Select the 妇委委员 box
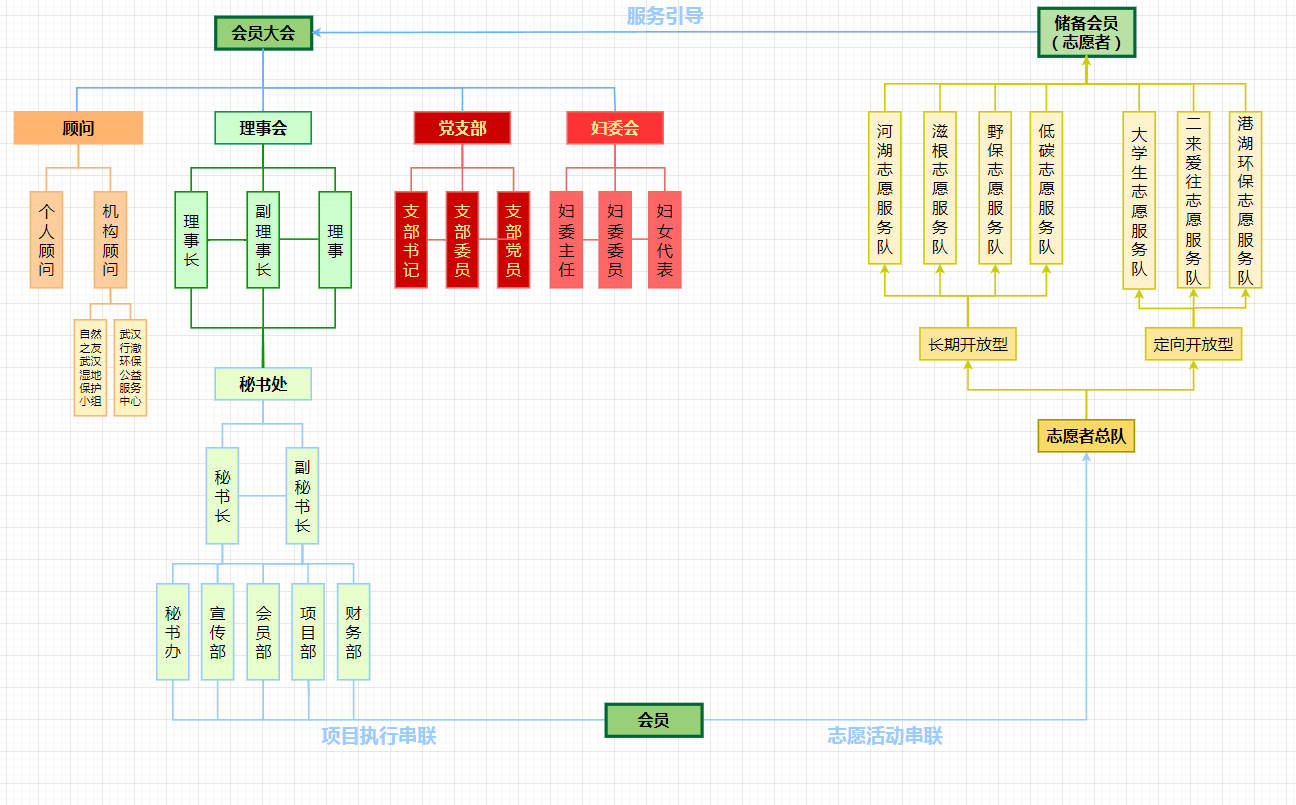Screen dimensions: 1296x805 click(615, 240)
